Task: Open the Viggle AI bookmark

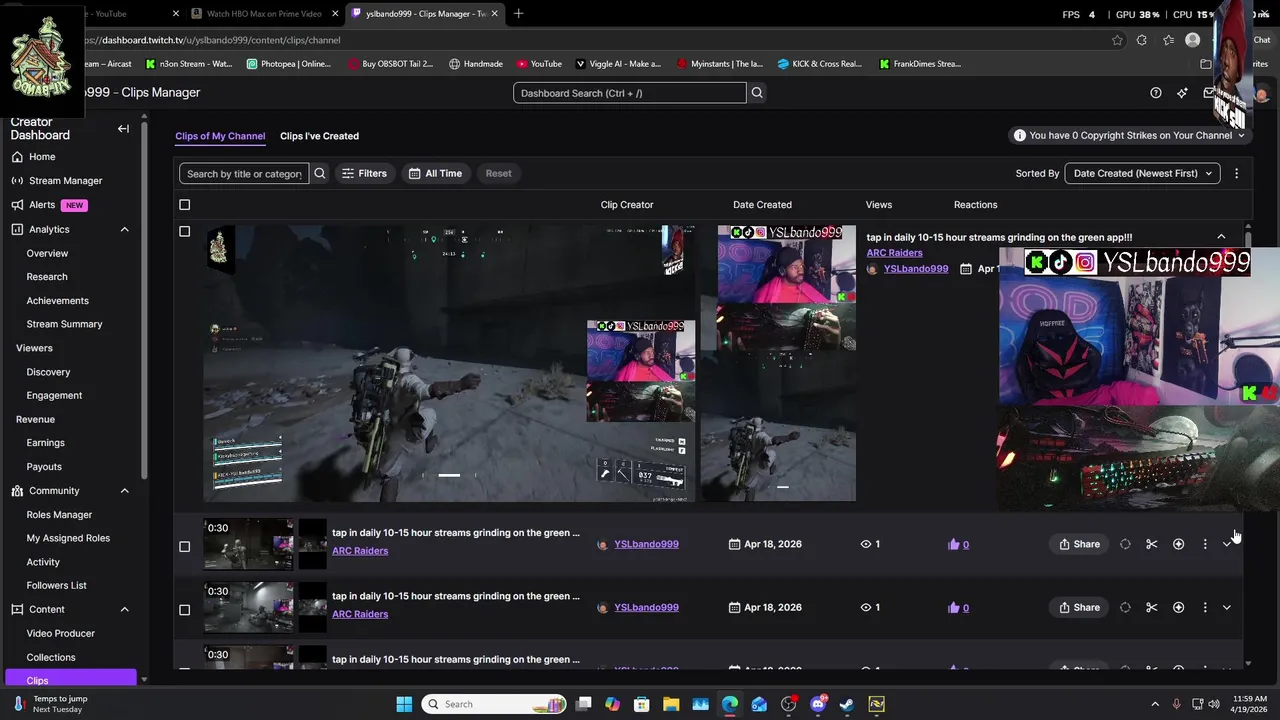Action: [x=618, y=64]
